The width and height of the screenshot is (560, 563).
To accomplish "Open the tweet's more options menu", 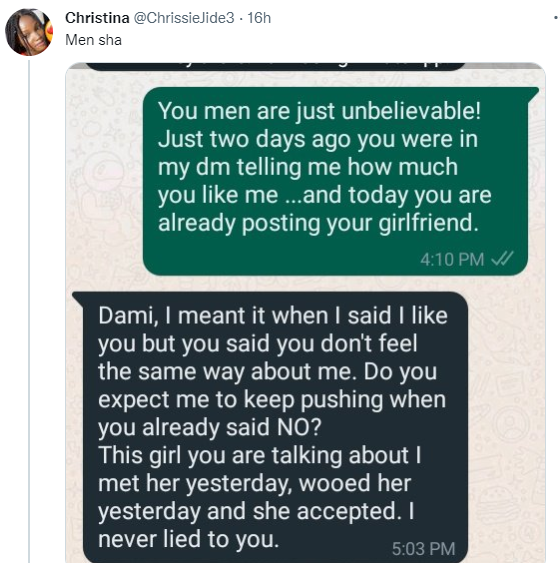I will tap(556, 18).
